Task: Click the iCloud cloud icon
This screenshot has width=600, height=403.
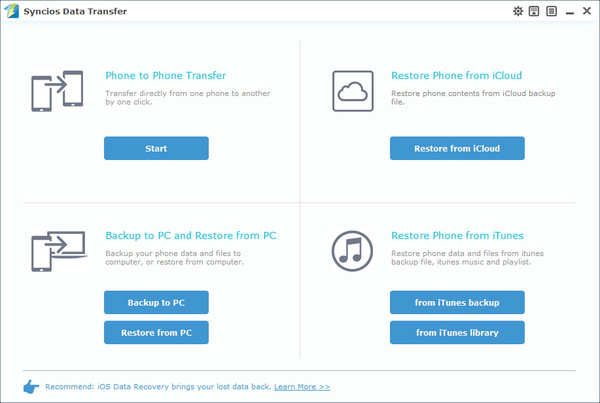Action: pos(352,92)
